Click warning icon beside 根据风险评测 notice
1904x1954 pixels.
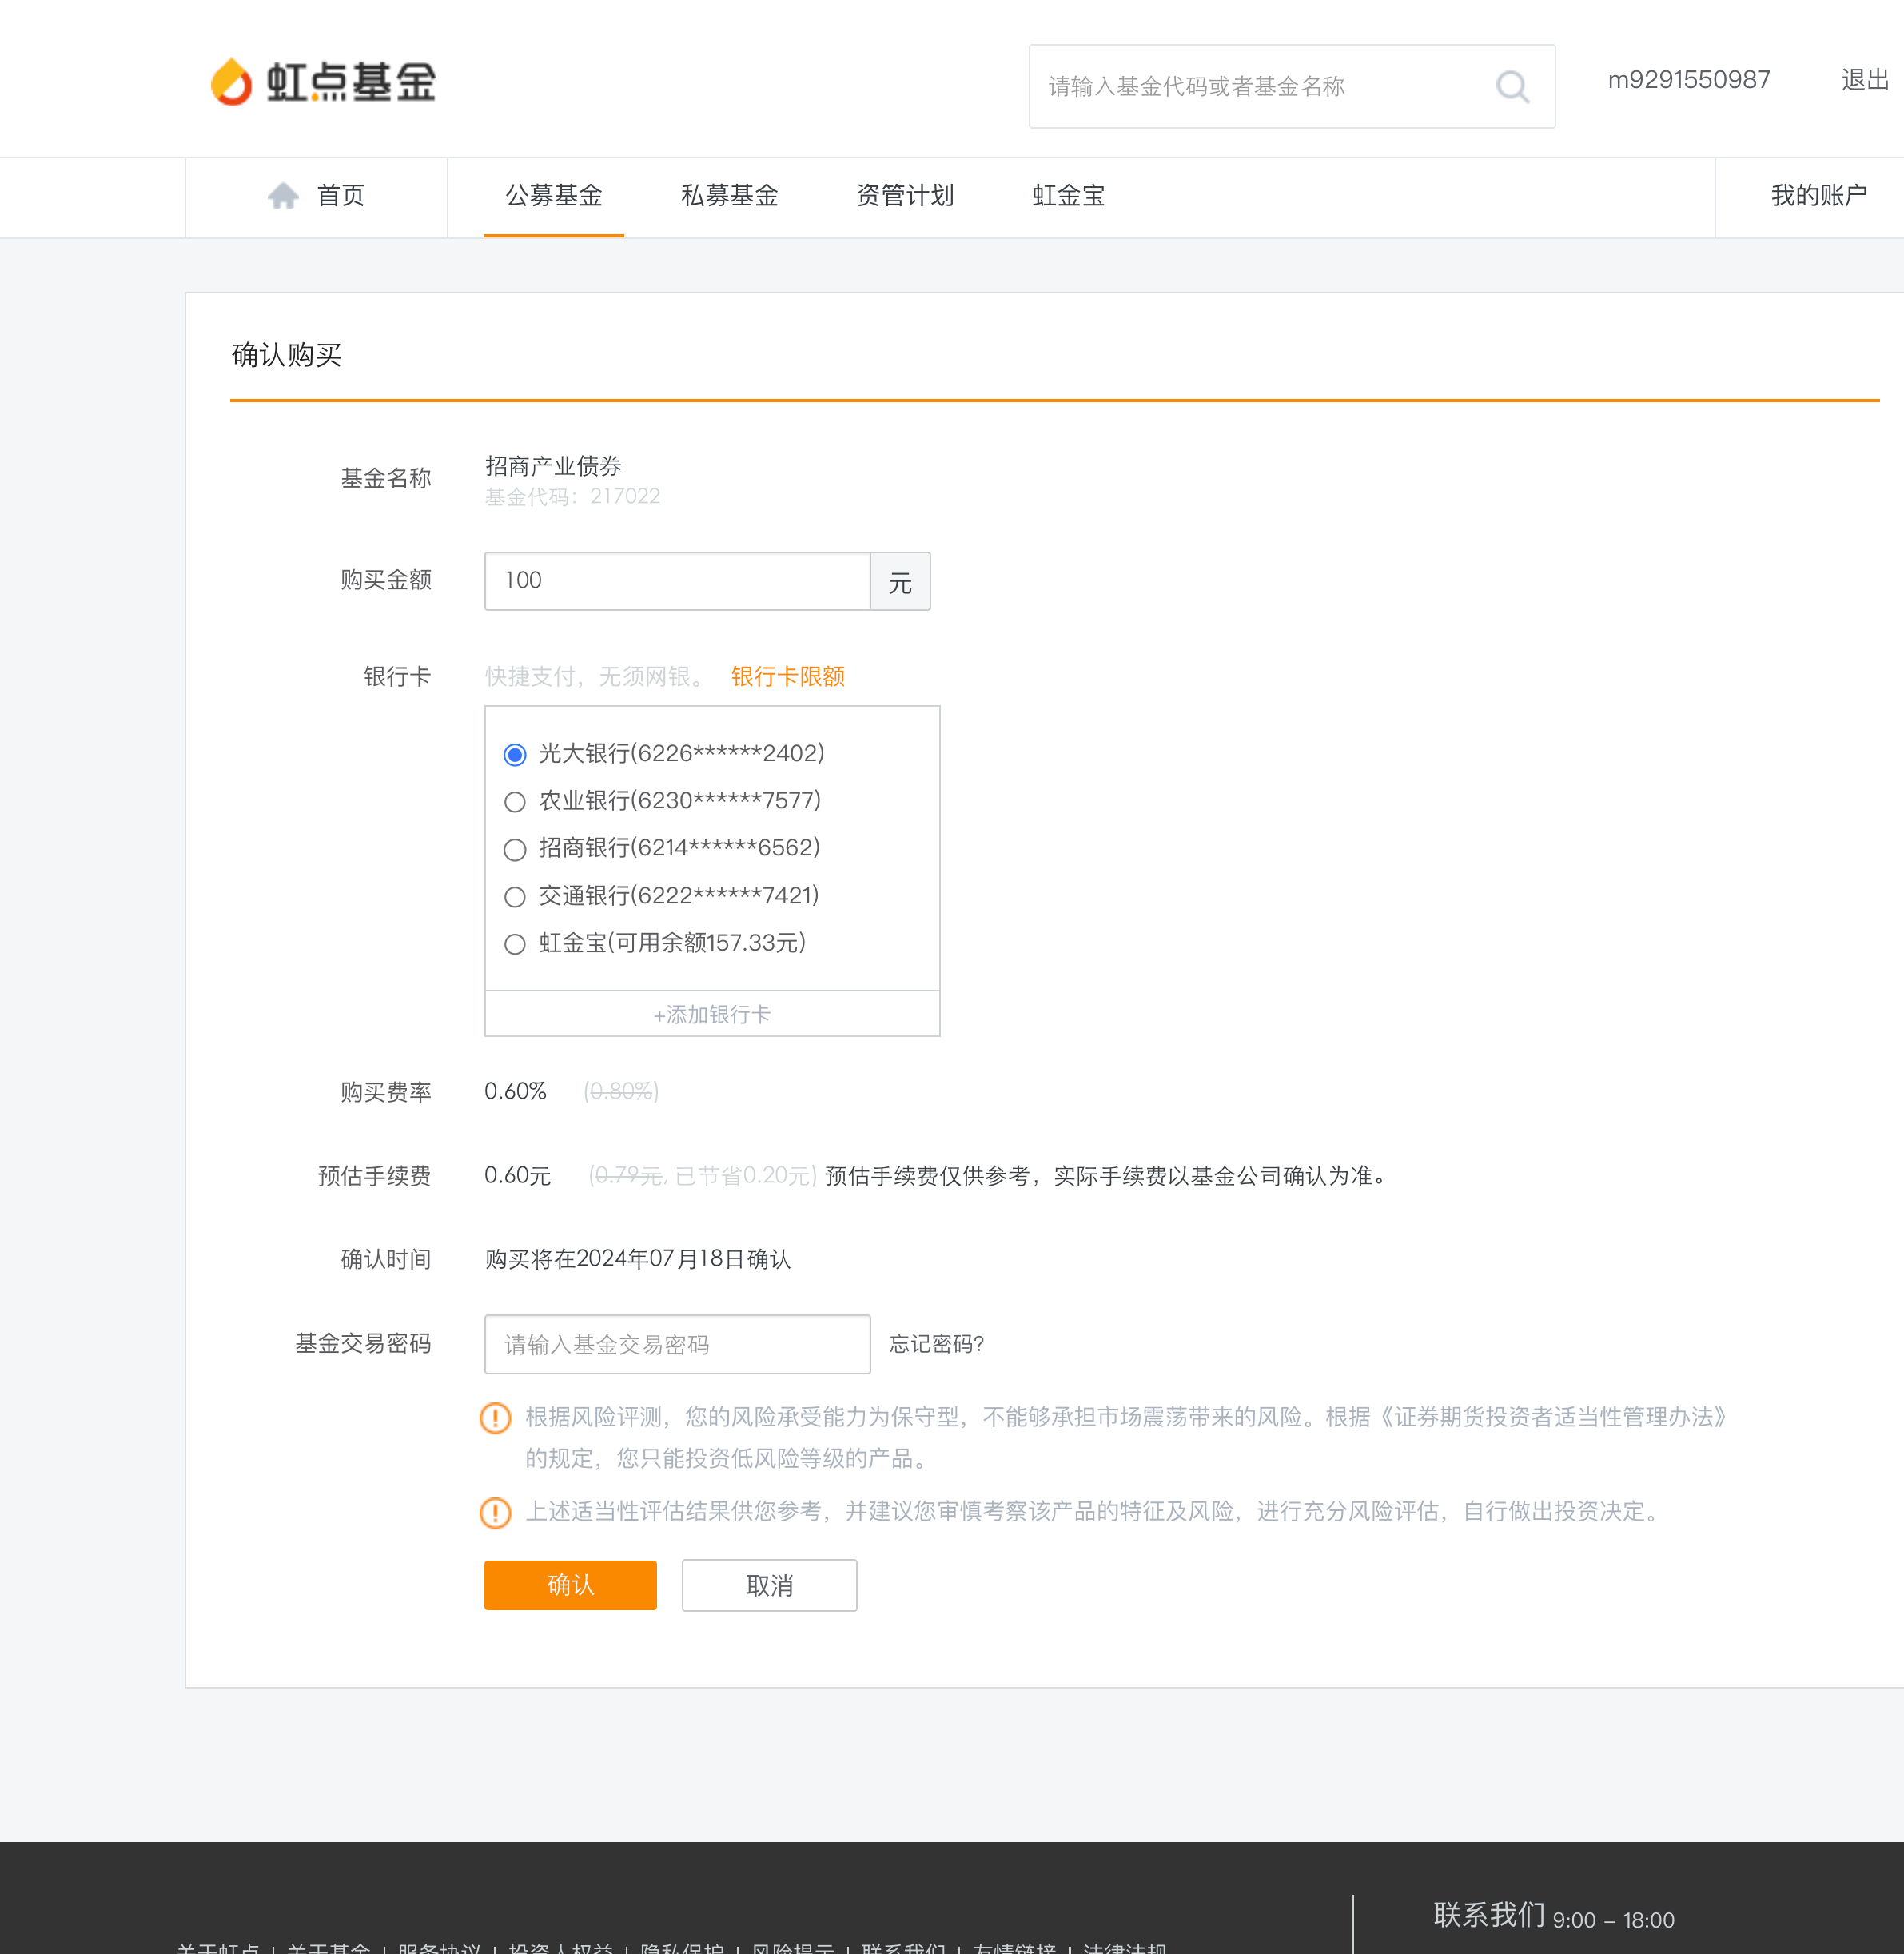point(495,1418)
